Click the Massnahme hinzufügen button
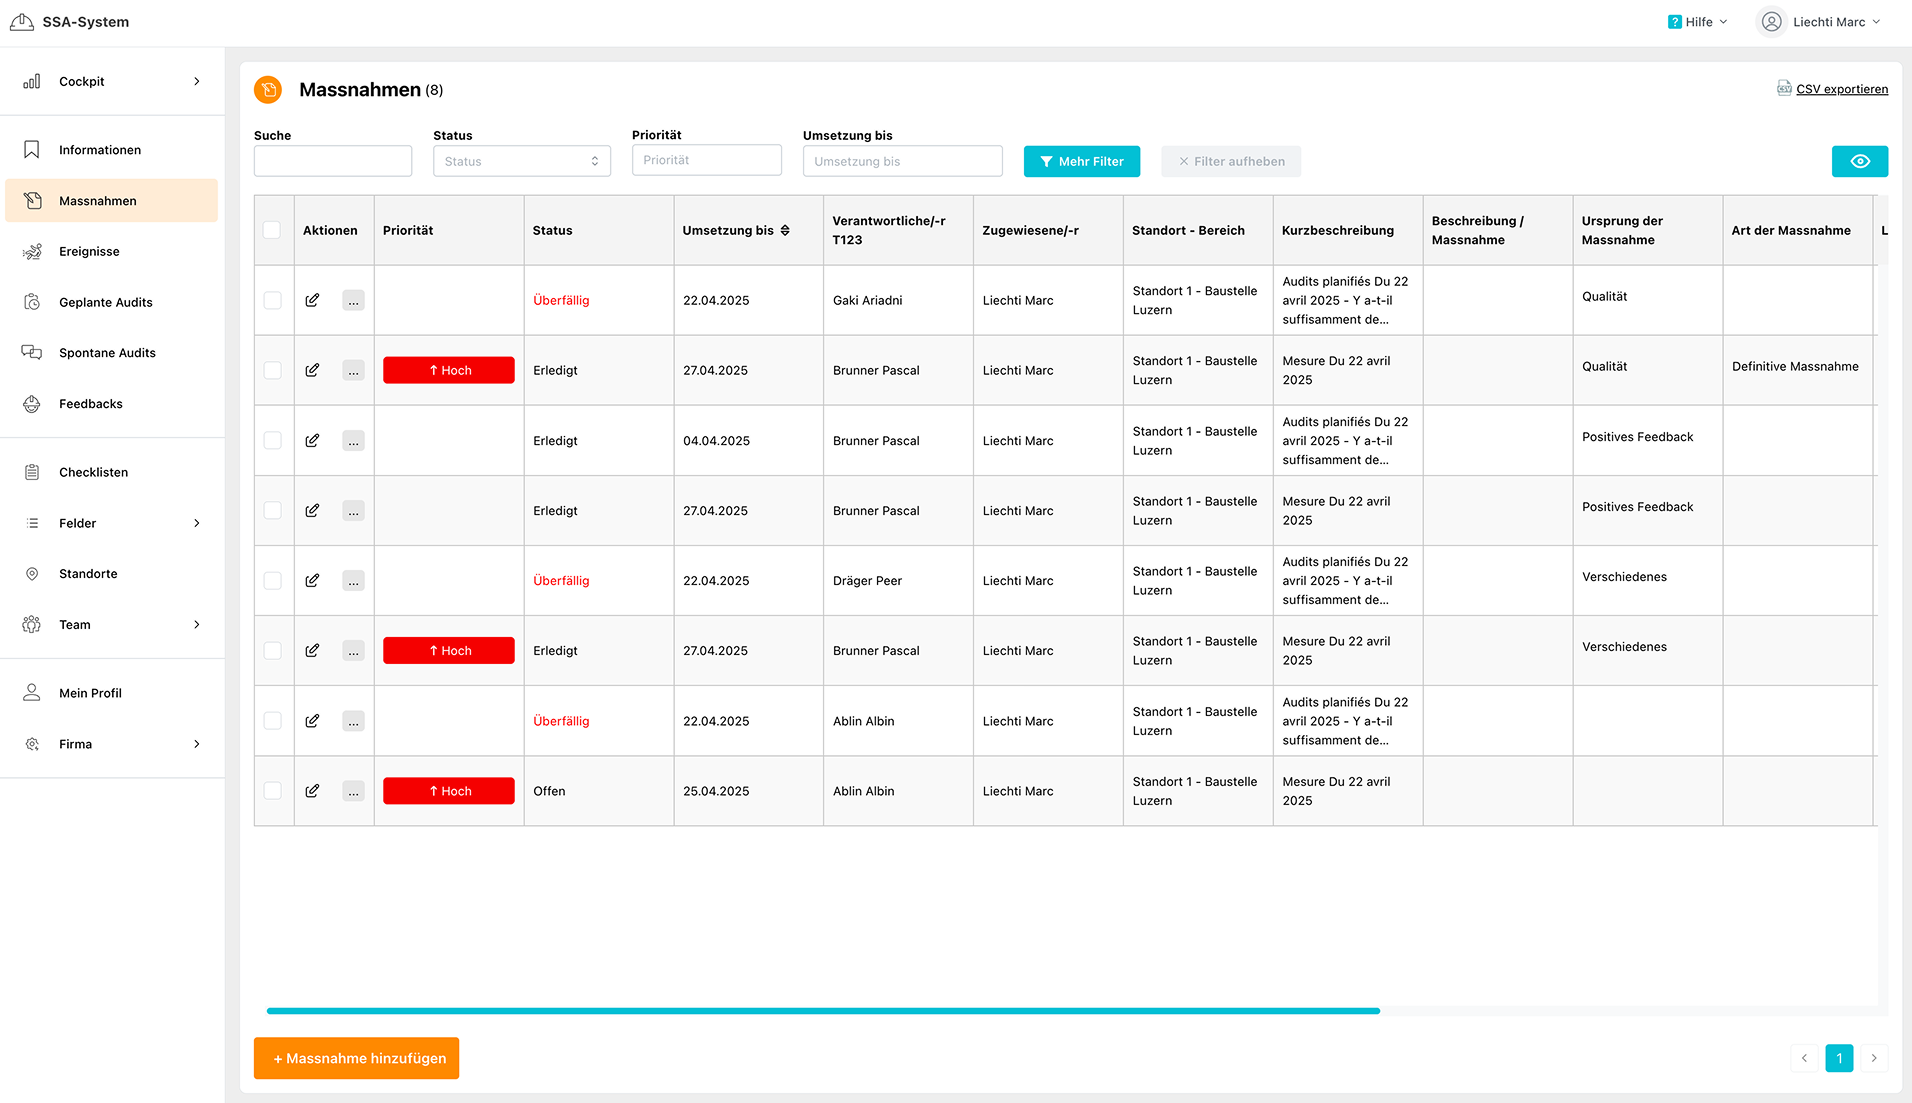Screen dimensions: 1912x1103 tap(356, 1058)
